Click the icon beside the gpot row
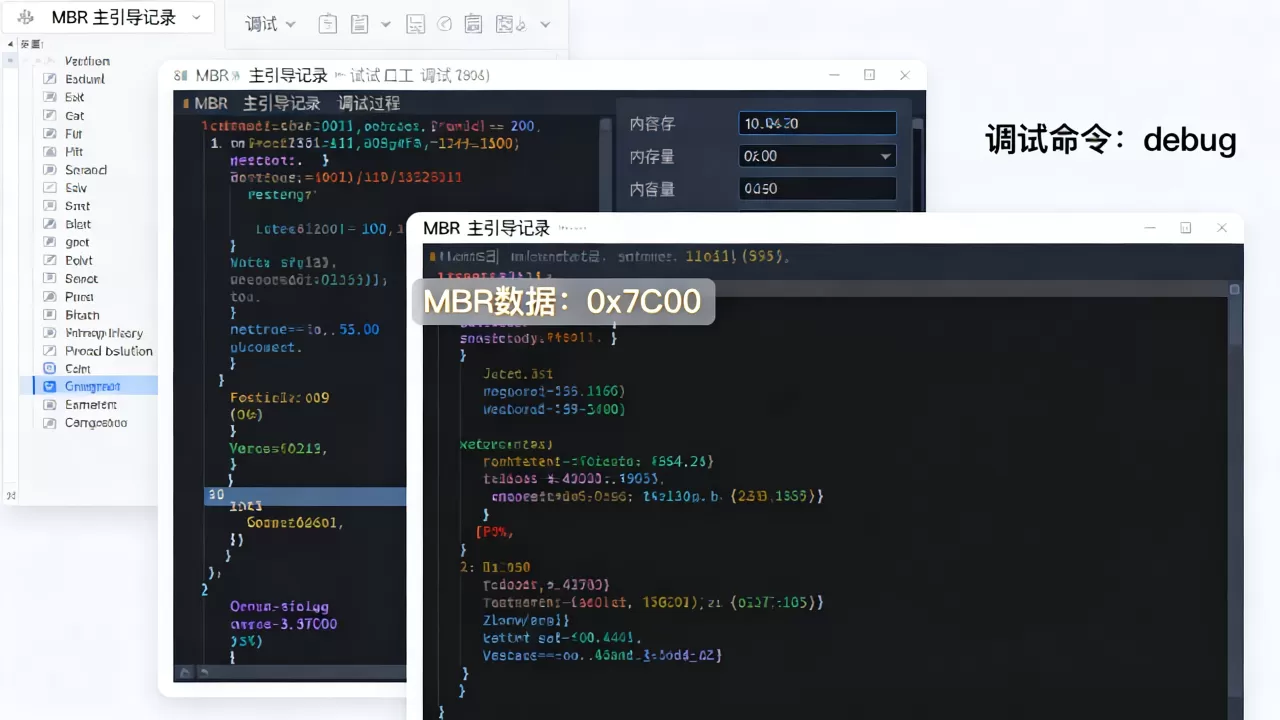The image size is (1280, 720). [49, 242]
